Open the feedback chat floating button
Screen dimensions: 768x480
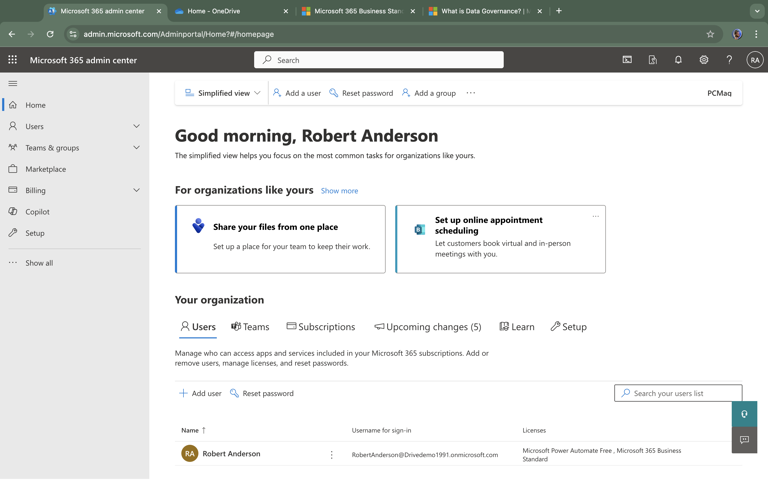point(744,439)
